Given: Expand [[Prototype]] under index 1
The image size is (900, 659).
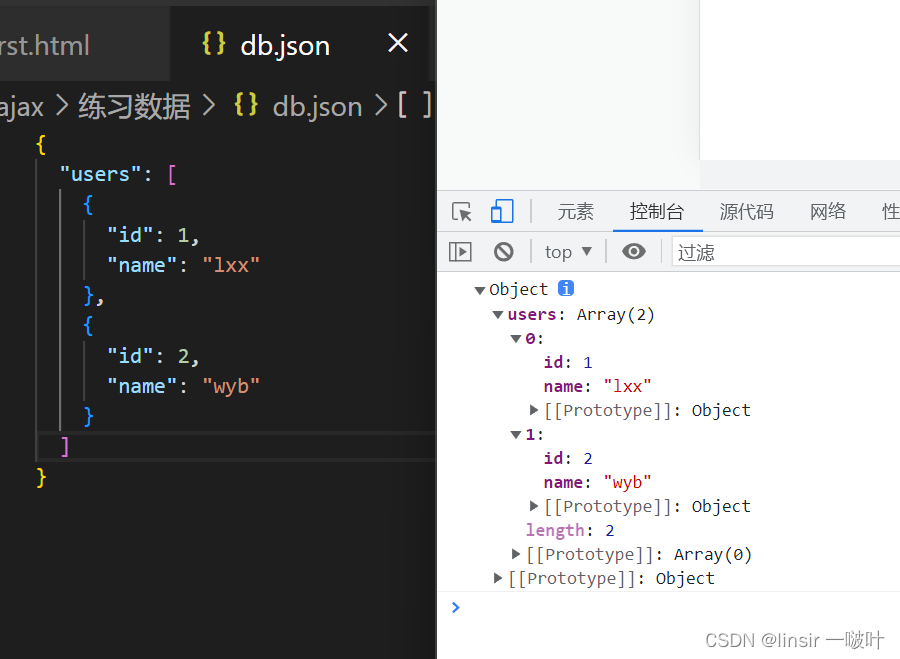Looking at the screenshot, I should pyautogui.click(x=533, y=505).
